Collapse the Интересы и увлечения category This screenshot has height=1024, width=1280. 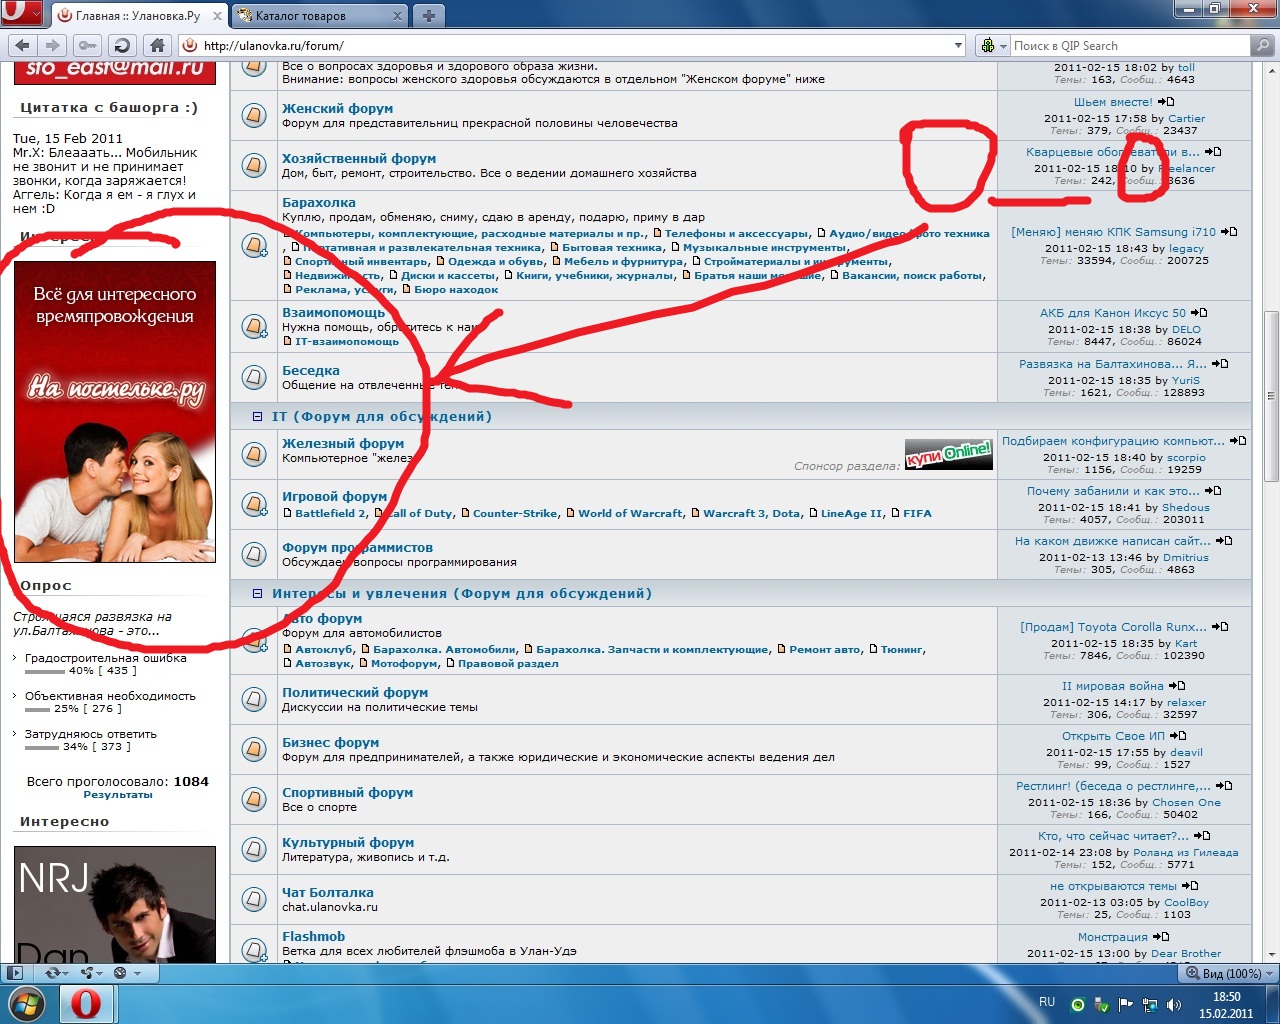(x=257, y=594)
